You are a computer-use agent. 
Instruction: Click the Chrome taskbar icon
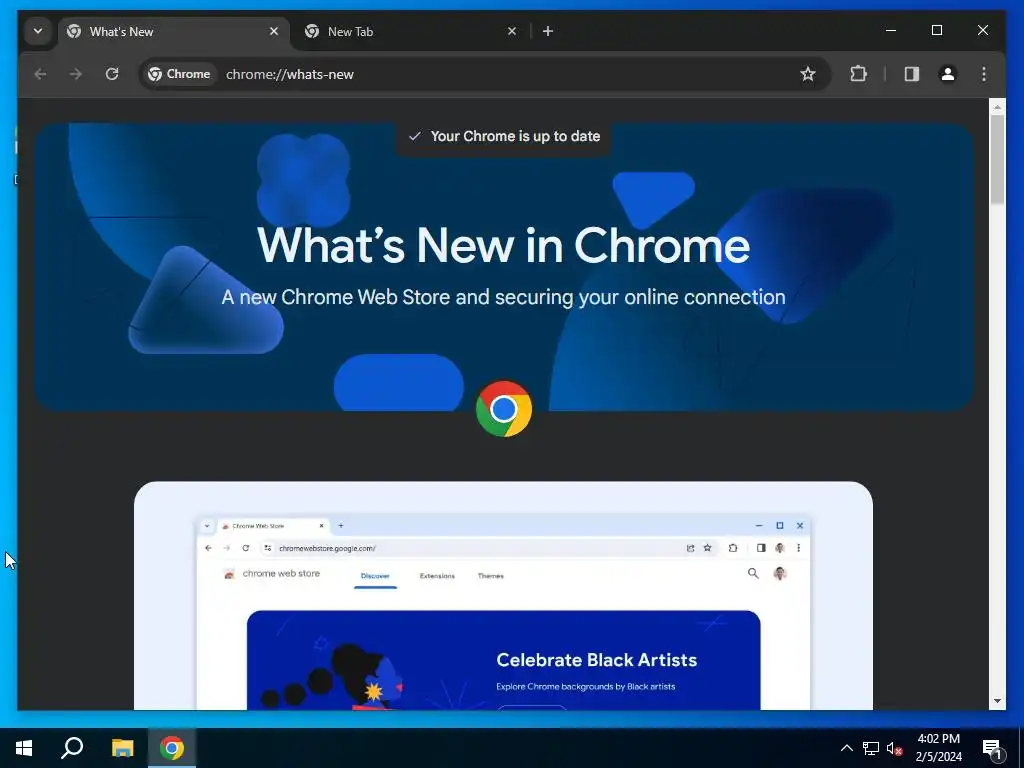172,748
